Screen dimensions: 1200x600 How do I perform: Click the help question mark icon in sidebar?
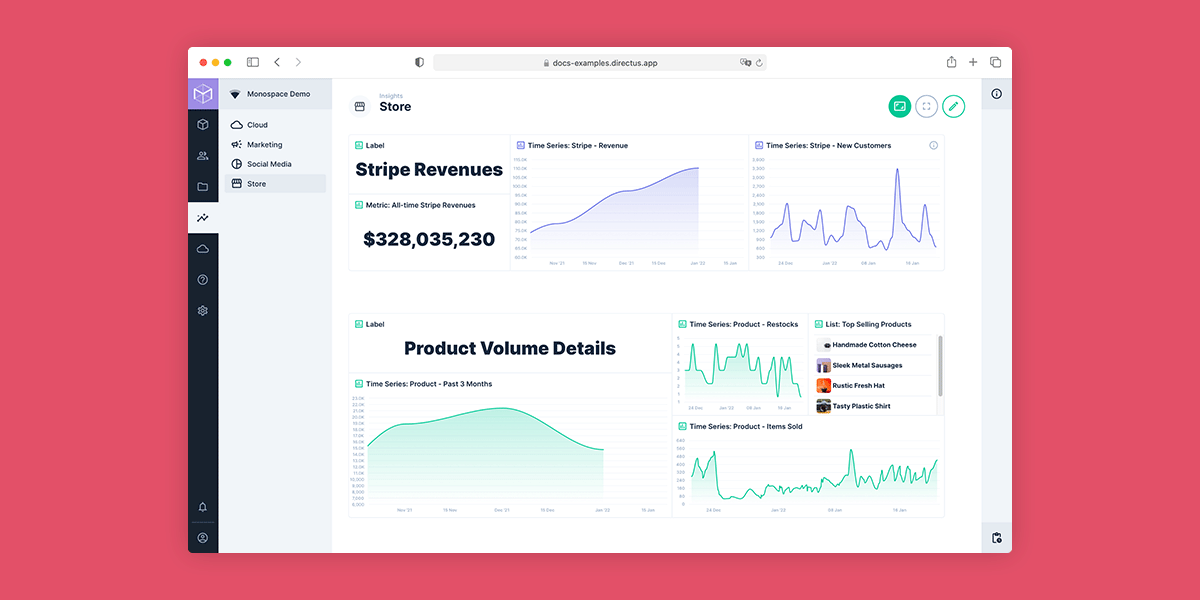click(x=203, y=279)
